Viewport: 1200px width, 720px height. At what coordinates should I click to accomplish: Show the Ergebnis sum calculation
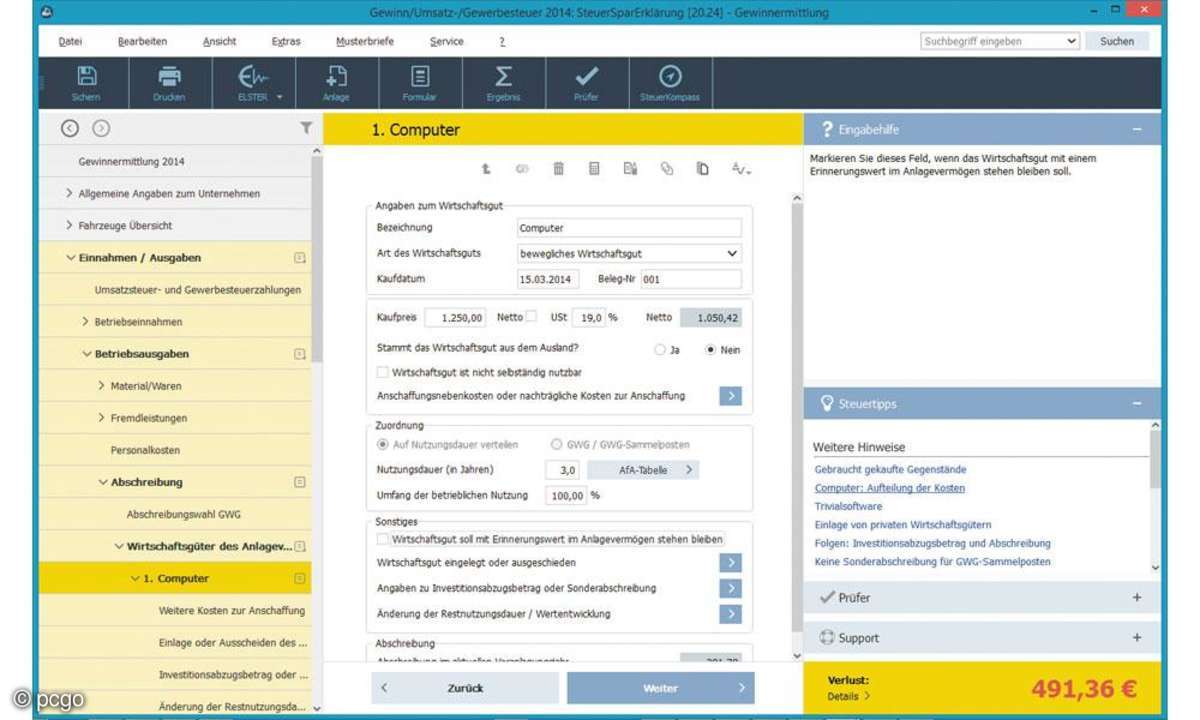pos(503,77)
